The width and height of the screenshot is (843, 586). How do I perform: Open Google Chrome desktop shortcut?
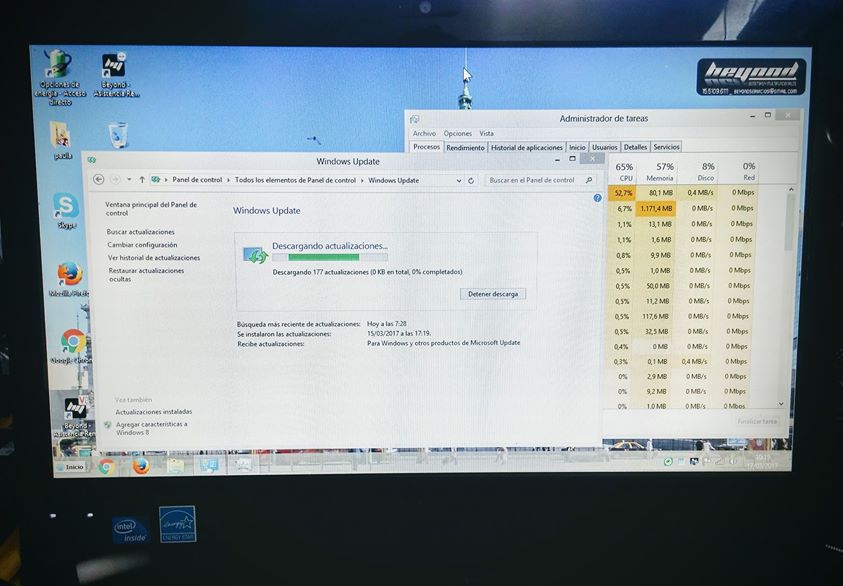[x=72, y=342]
